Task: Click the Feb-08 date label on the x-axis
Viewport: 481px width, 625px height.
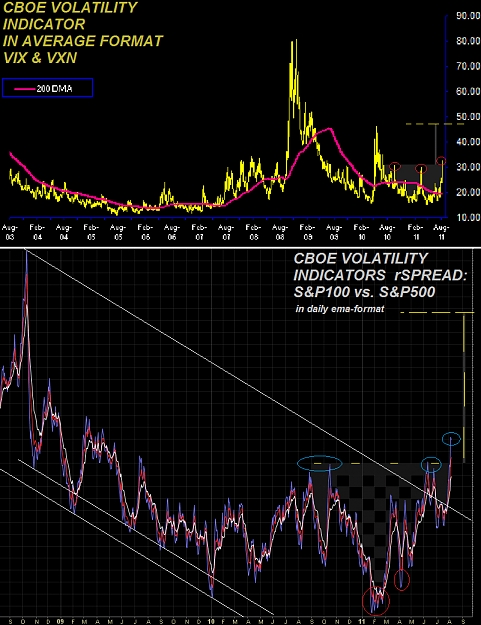Action: (x=253, y=232)
